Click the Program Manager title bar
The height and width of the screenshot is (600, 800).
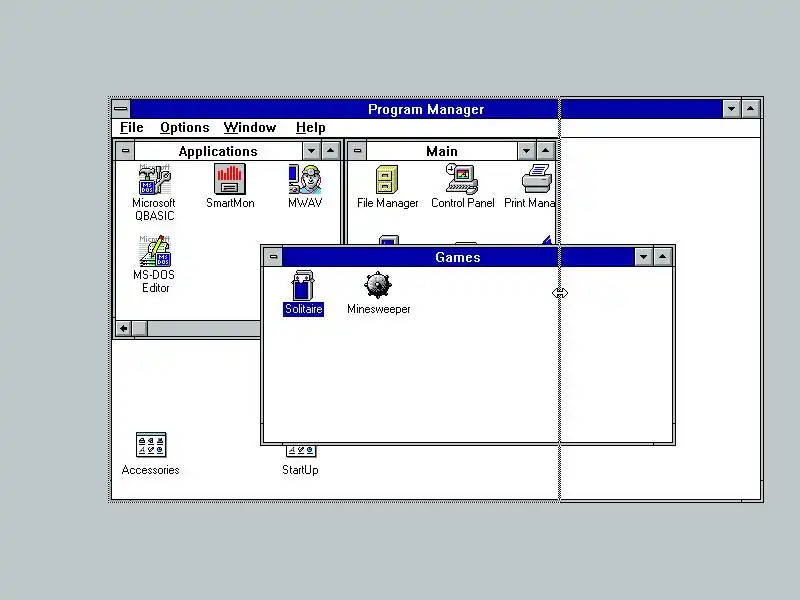[426, 109]
